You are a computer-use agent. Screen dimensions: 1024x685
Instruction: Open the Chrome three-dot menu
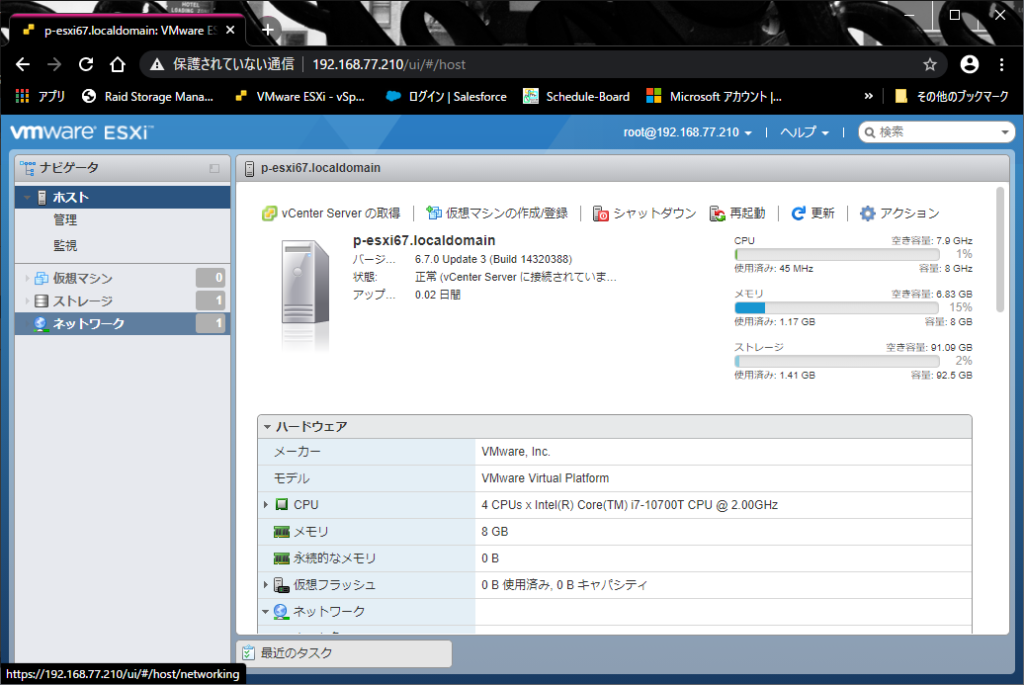pos(1002,64)
